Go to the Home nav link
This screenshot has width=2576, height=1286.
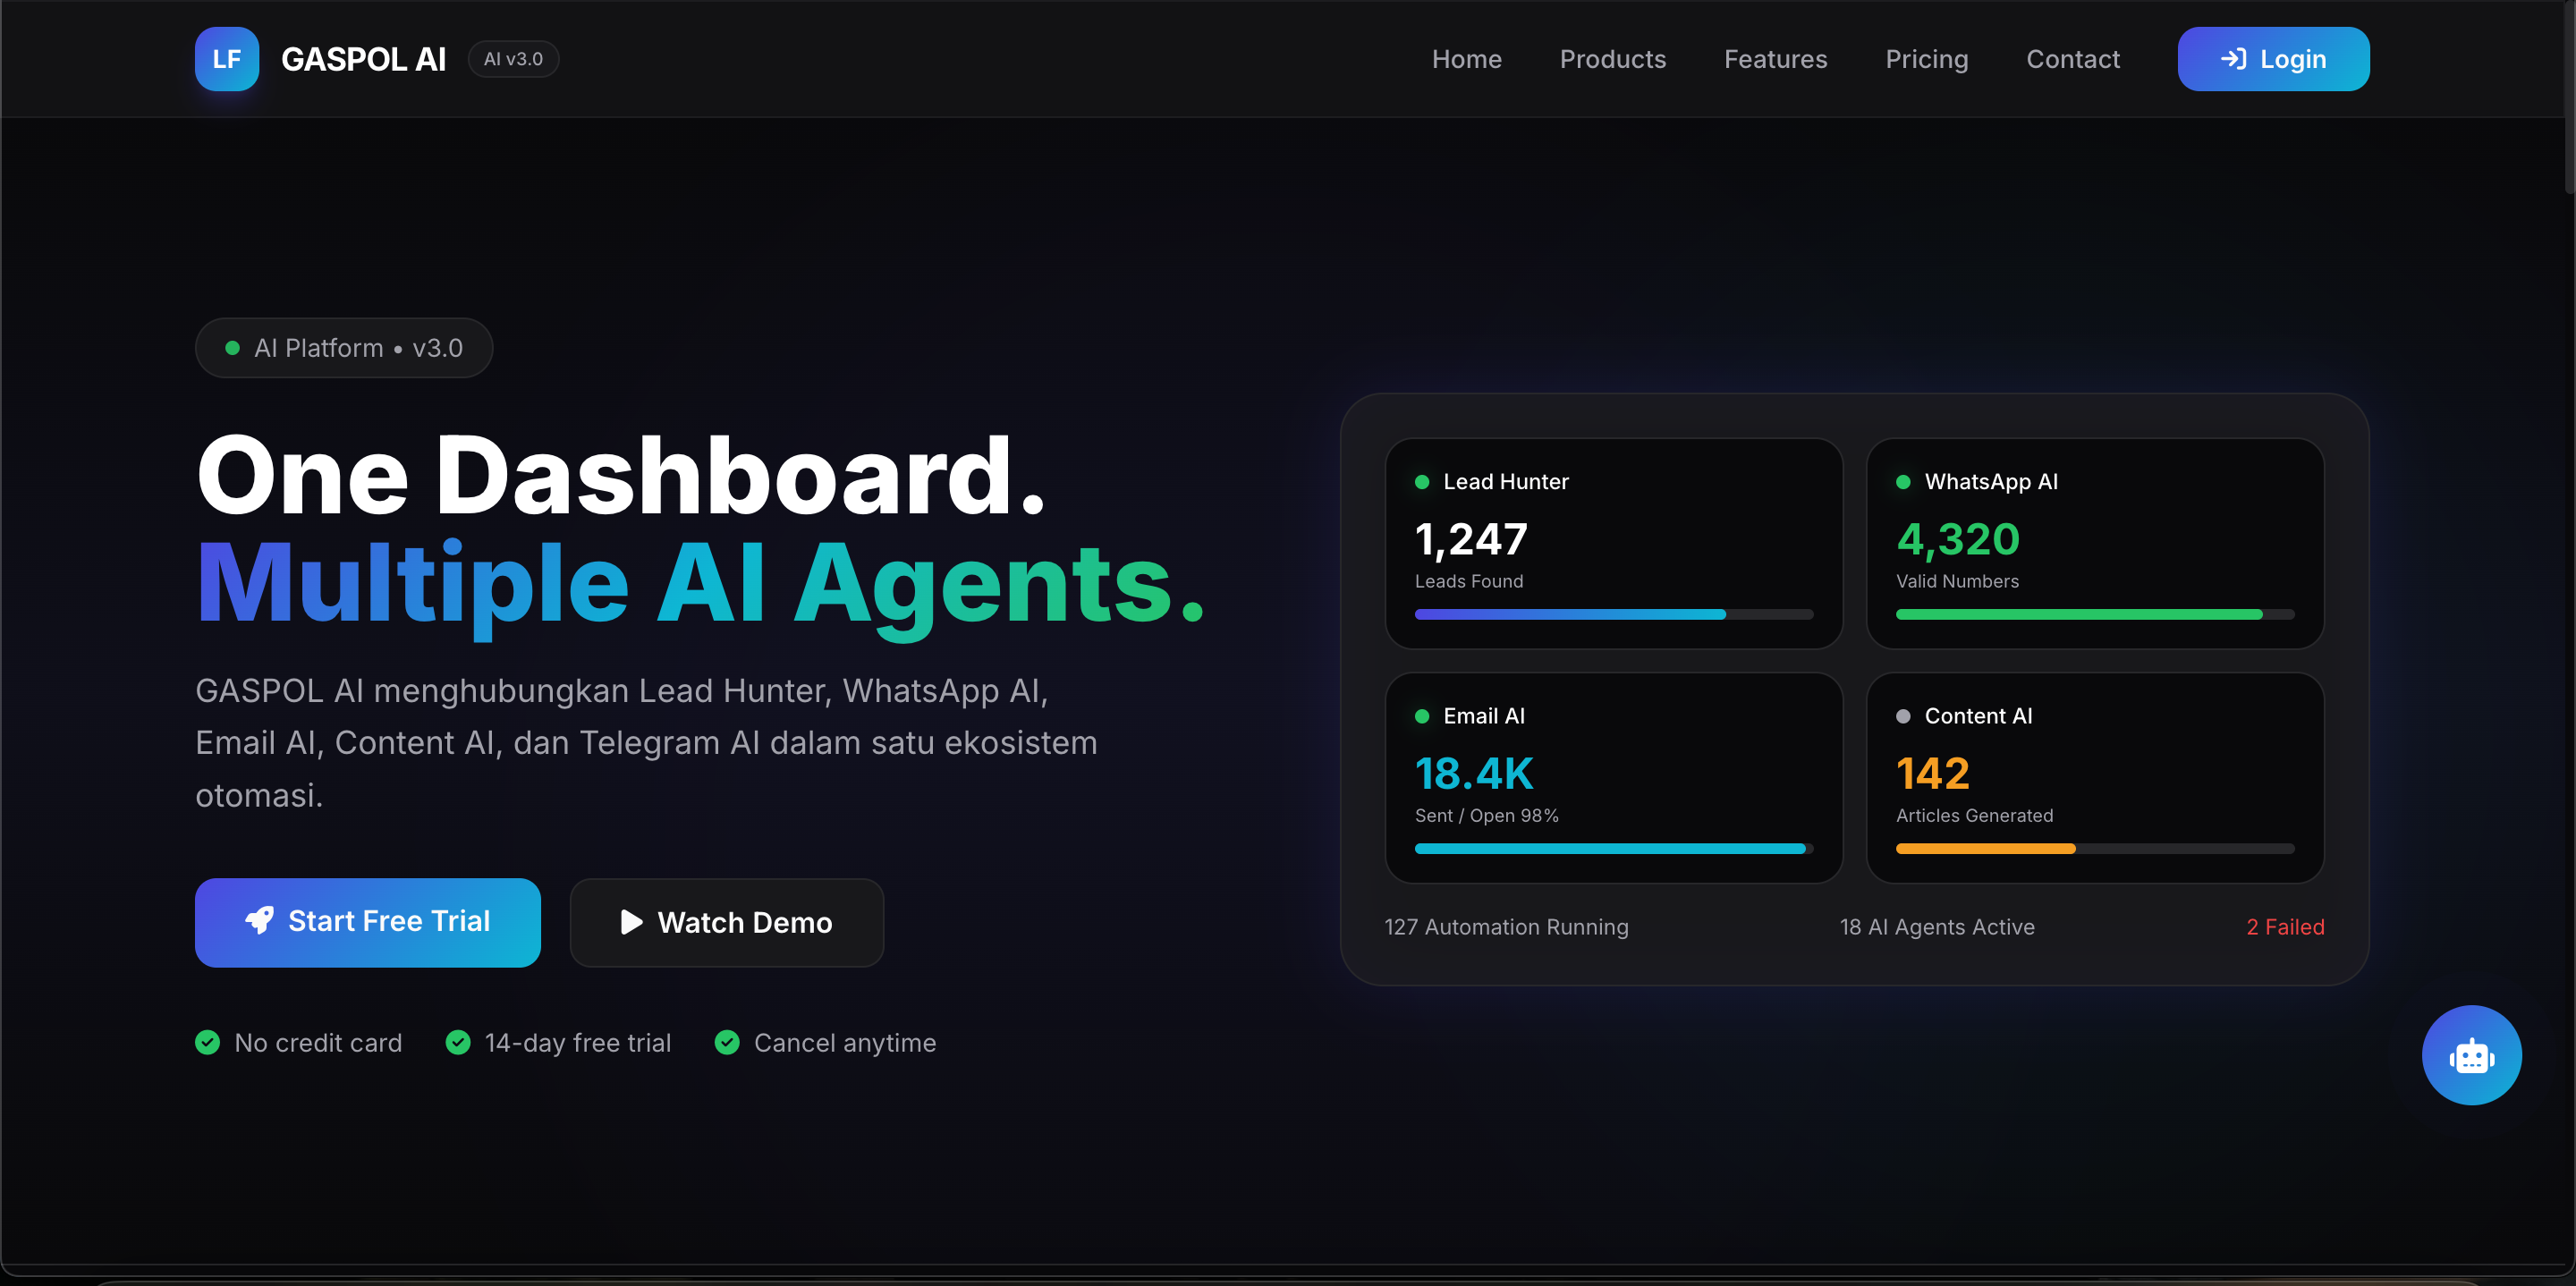[x=1466, y=59]
